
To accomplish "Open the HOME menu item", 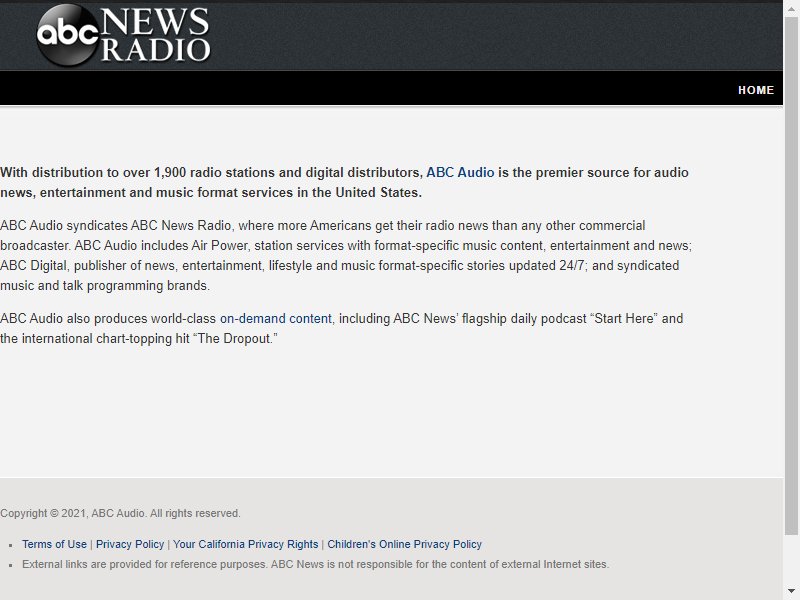I will [x=756, y=90].
